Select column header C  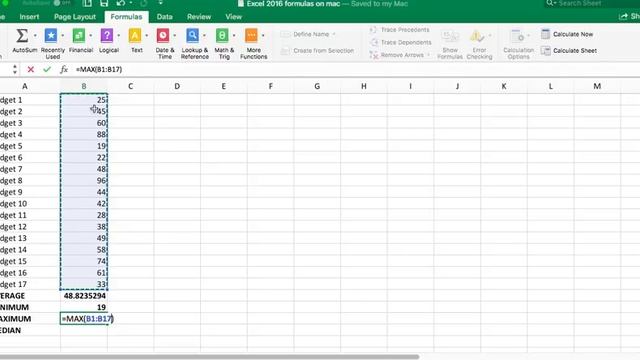(x=131, y=86)
